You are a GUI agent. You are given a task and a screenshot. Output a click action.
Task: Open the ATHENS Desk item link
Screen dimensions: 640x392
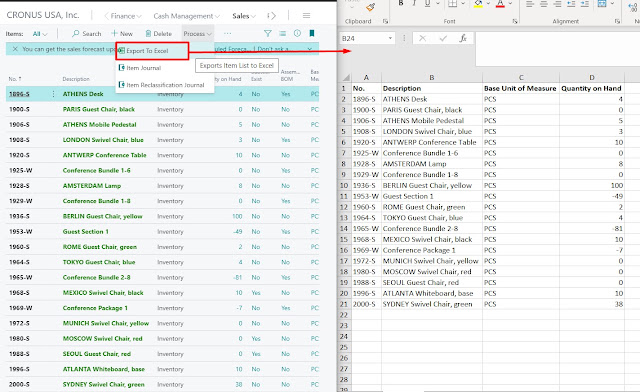[x=83, y=94]
